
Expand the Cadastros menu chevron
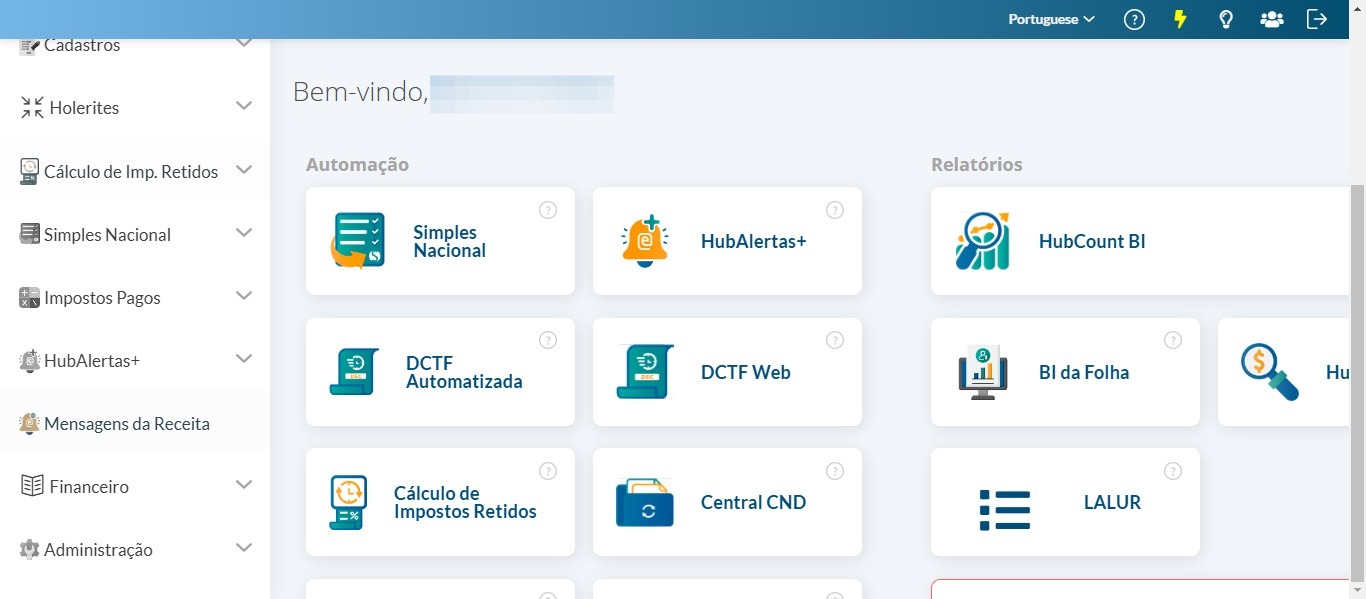click(x=244, y=43)
